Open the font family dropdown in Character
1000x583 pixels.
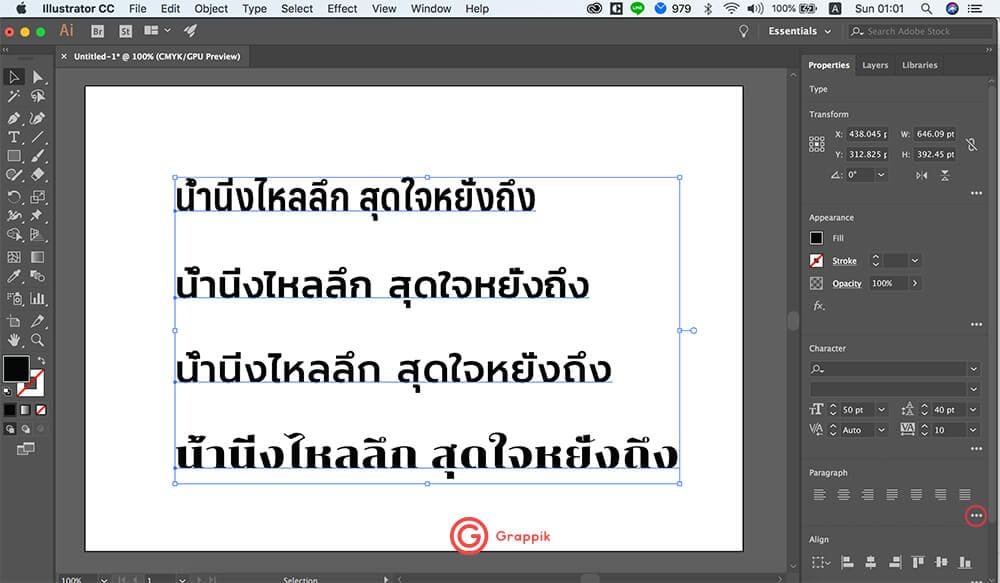(976, 368)
